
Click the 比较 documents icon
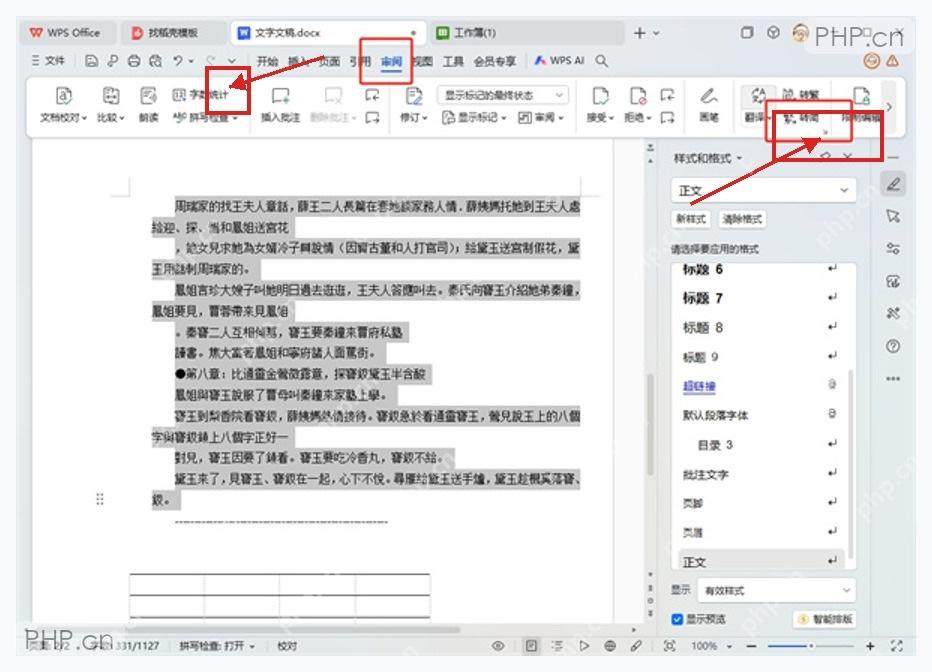[x=111, y=96]
